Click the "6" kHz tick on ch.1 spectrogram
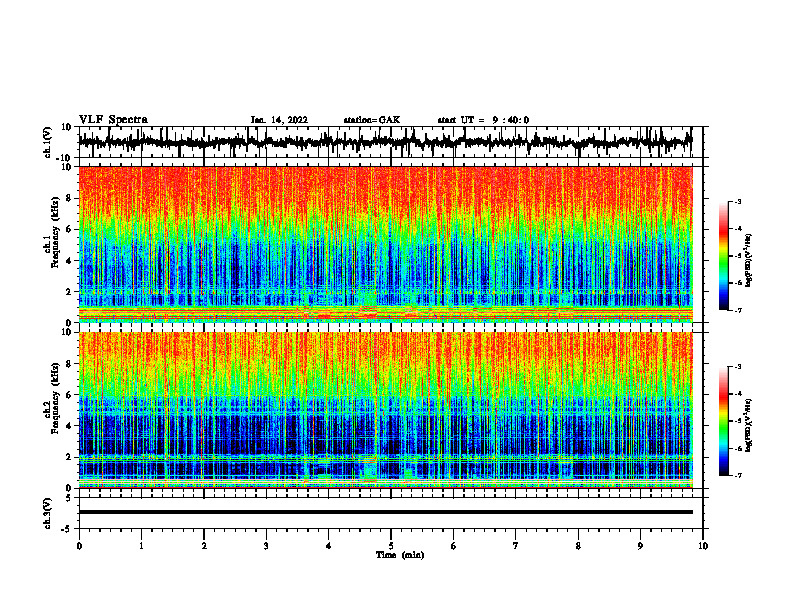The image size is (792, 612). [70, 229]
